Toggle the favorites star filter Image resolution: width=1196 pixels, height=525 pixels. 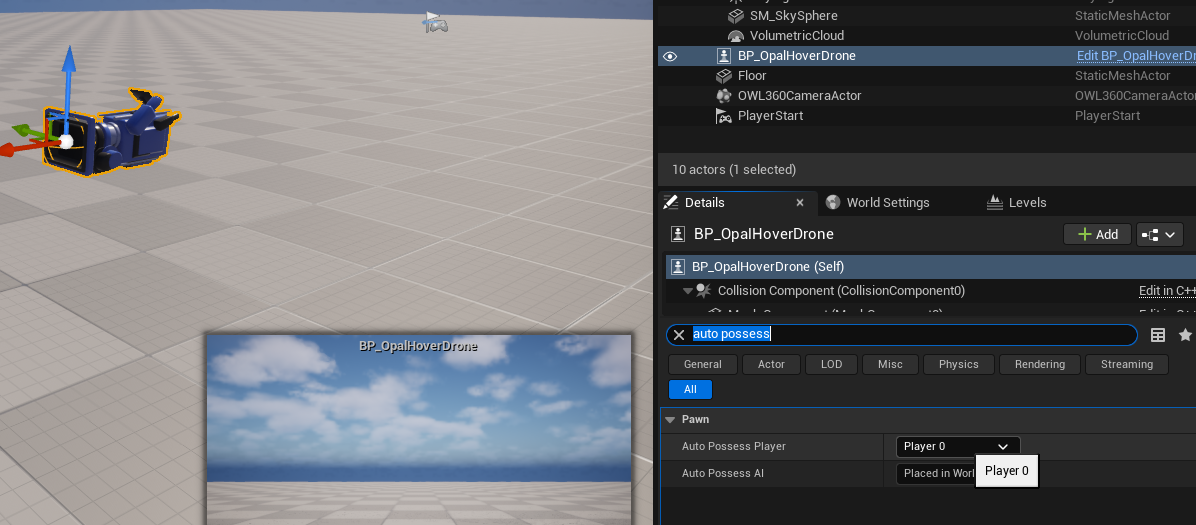point(1185,335)
